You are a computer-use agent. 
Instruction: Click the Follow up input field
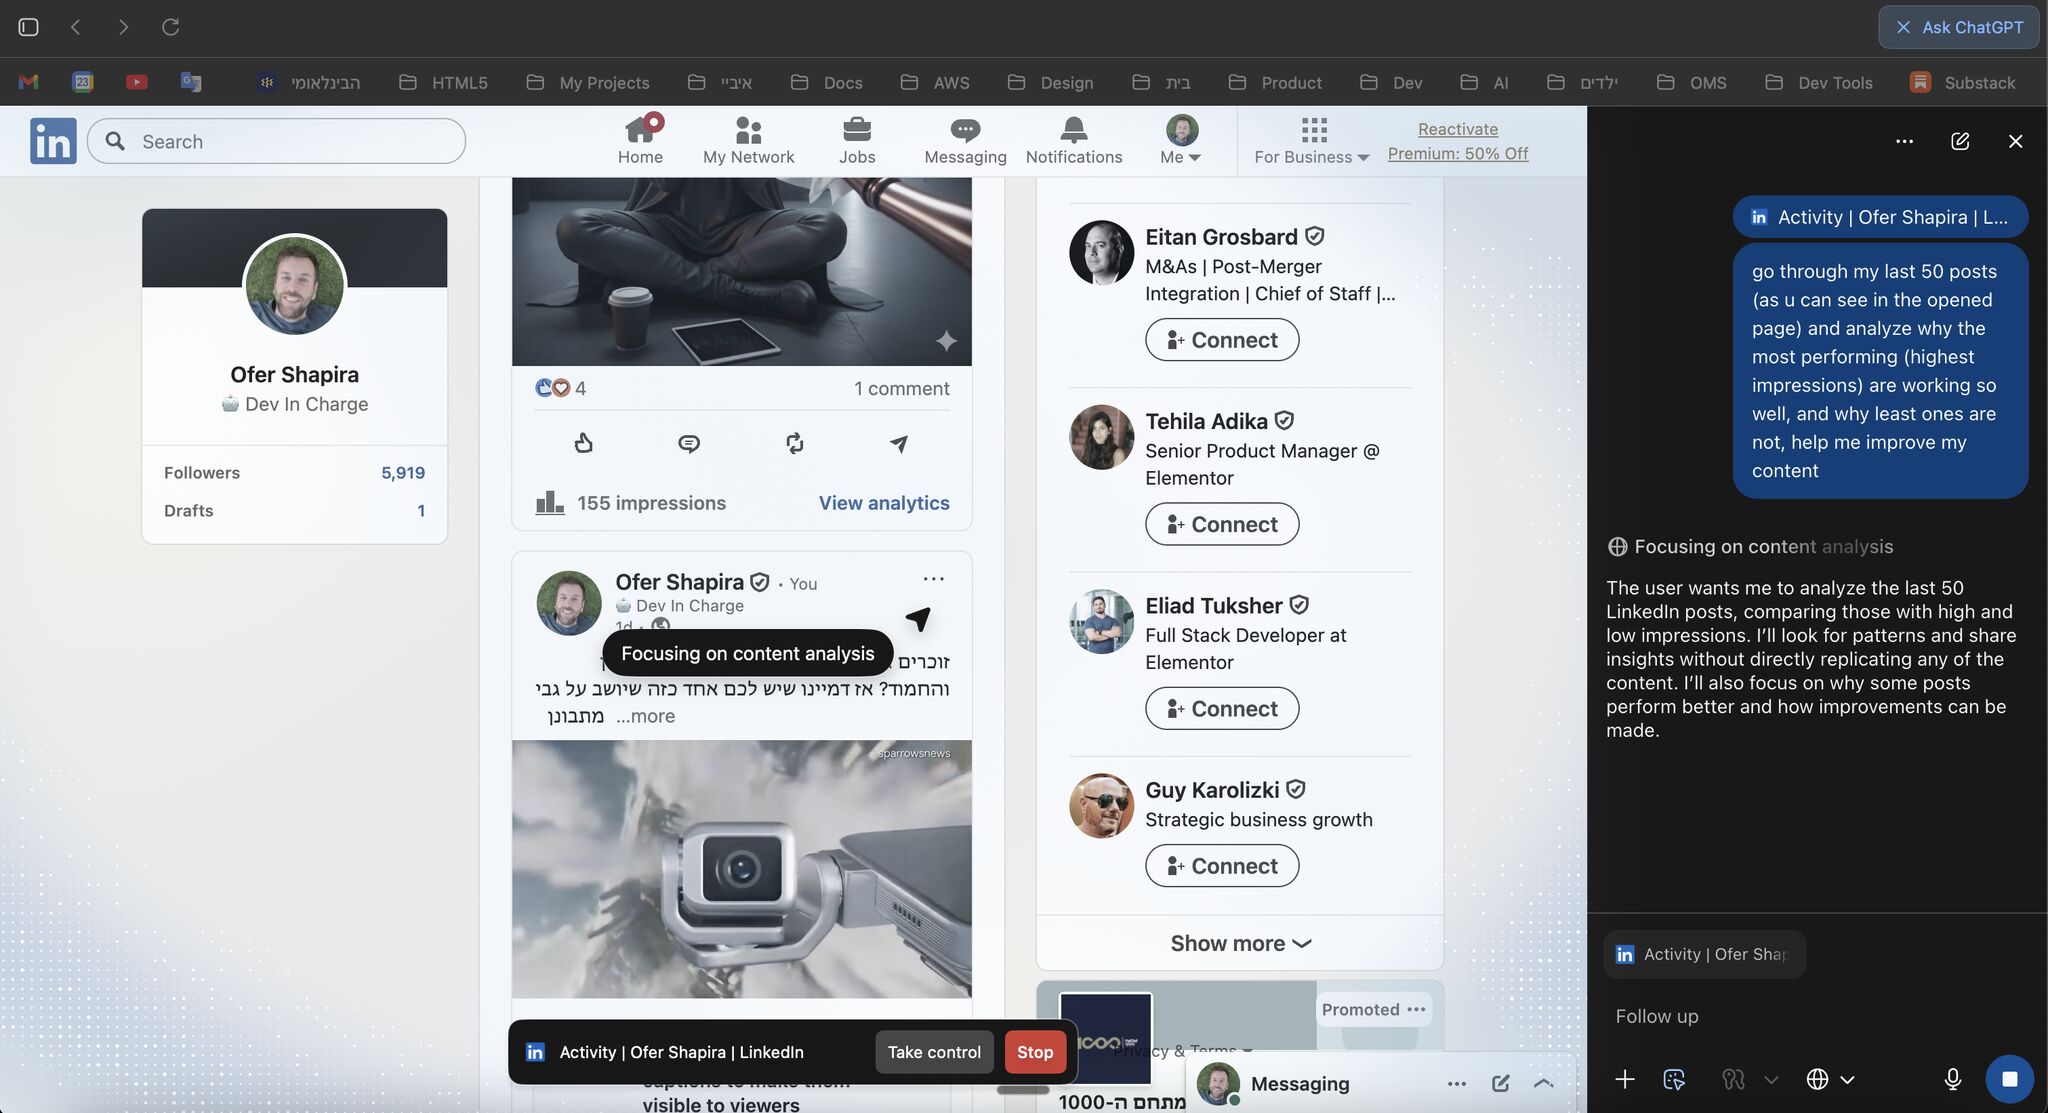1816,1016
